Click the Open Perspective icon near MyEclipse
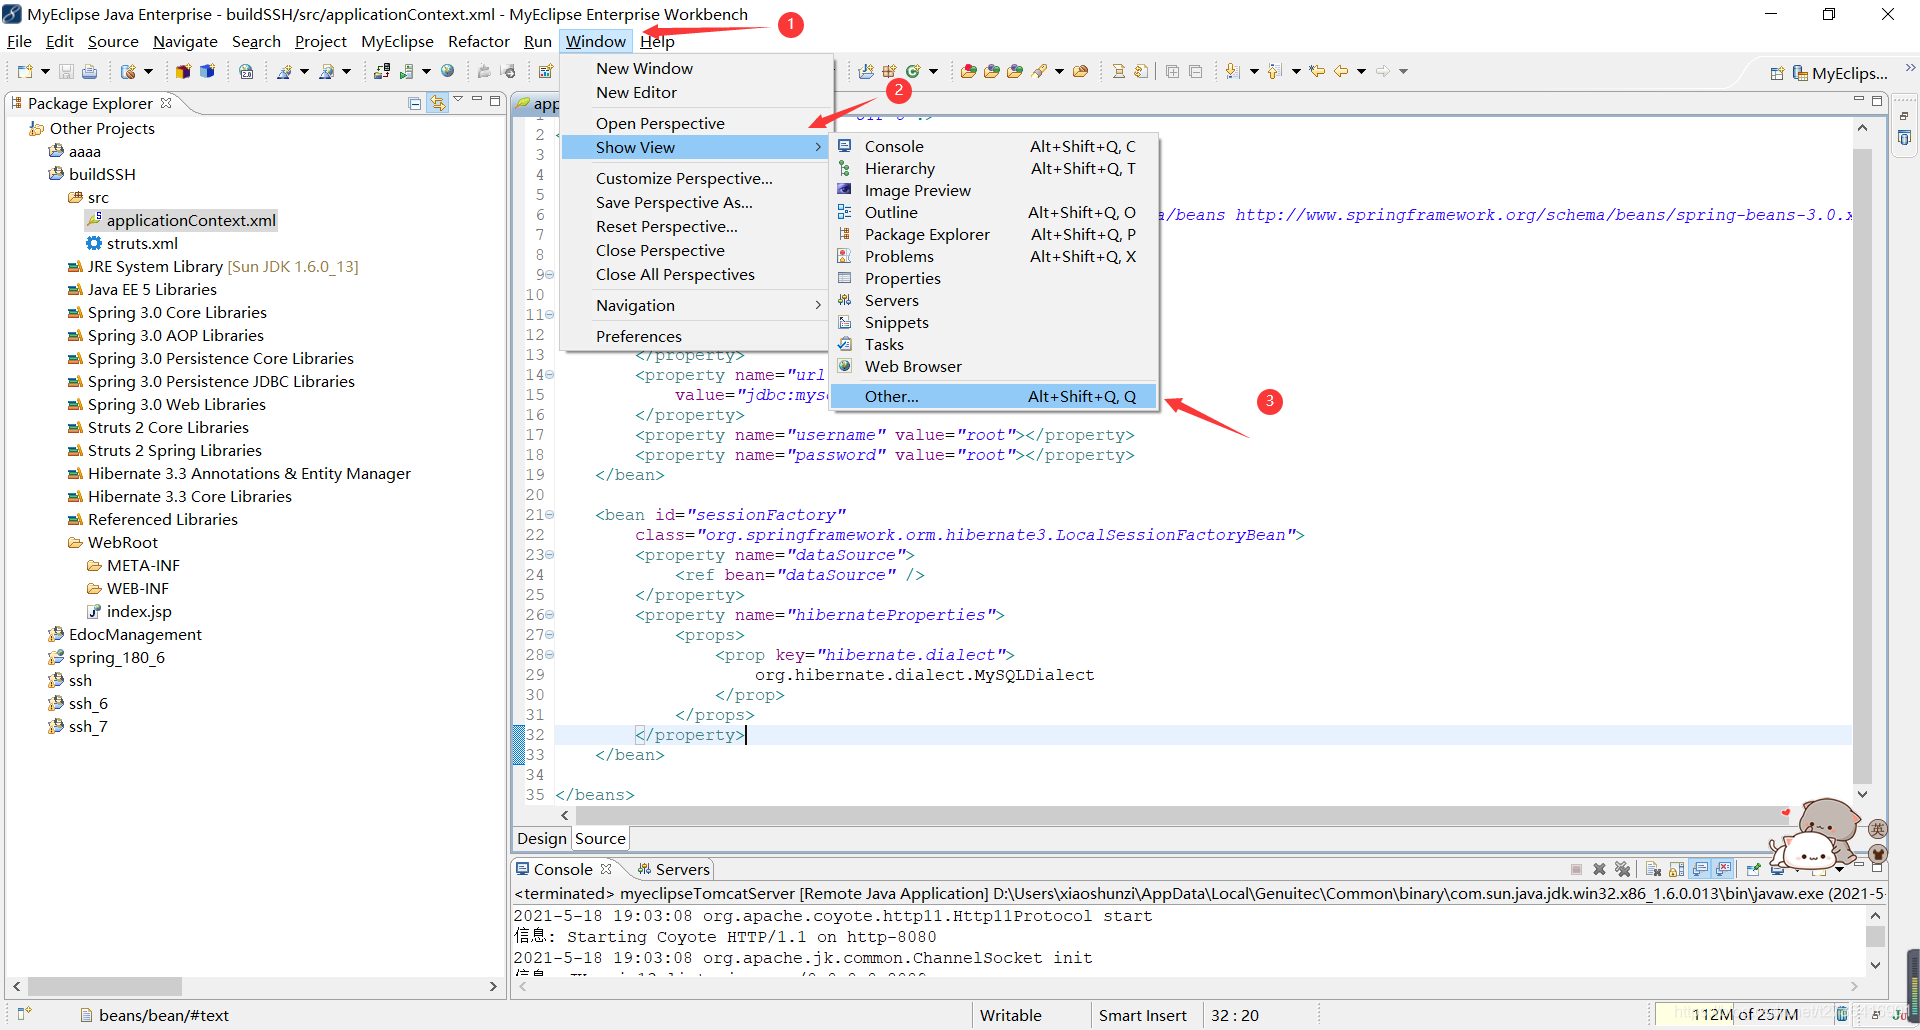The width and height of the screenshot is (1920, 1030). pos(1777,73)
